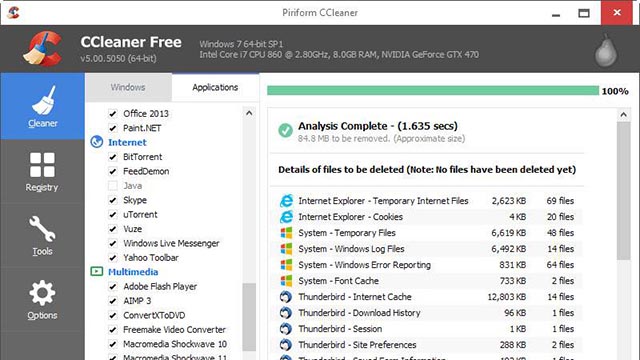
Task: Click Internet Explorer icon beside Cookies row
Action: [x=286, y=217]
